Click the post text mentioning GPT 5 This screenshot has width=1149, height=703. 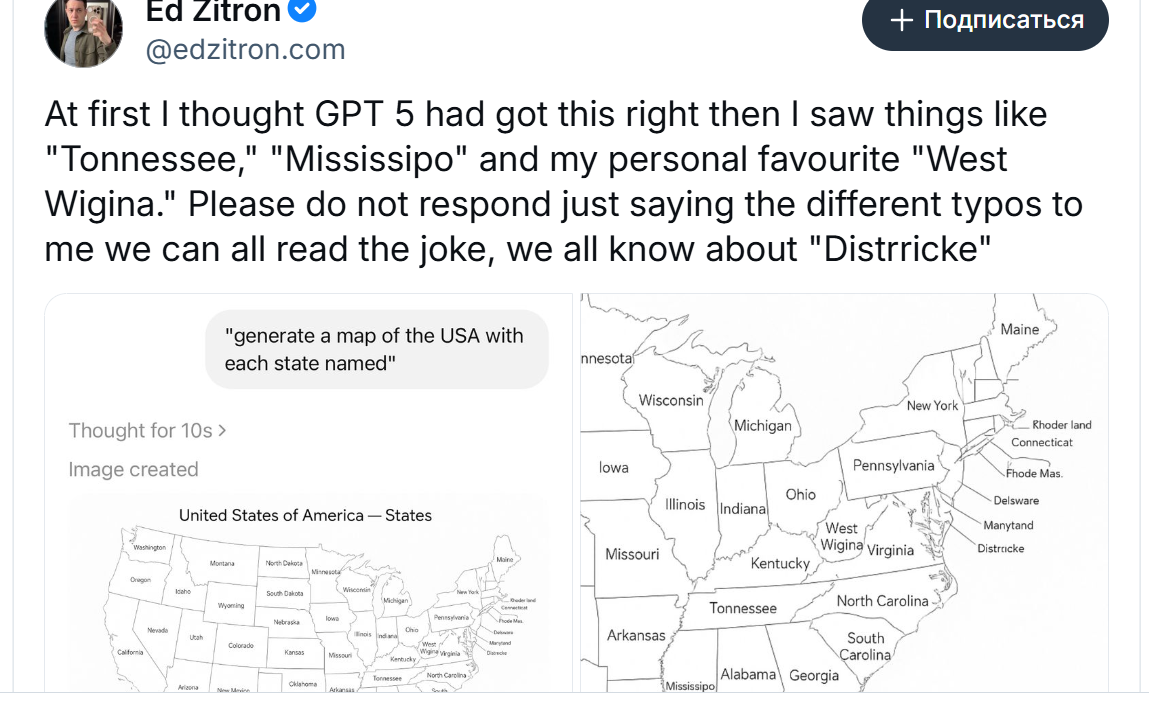(563, 181)
